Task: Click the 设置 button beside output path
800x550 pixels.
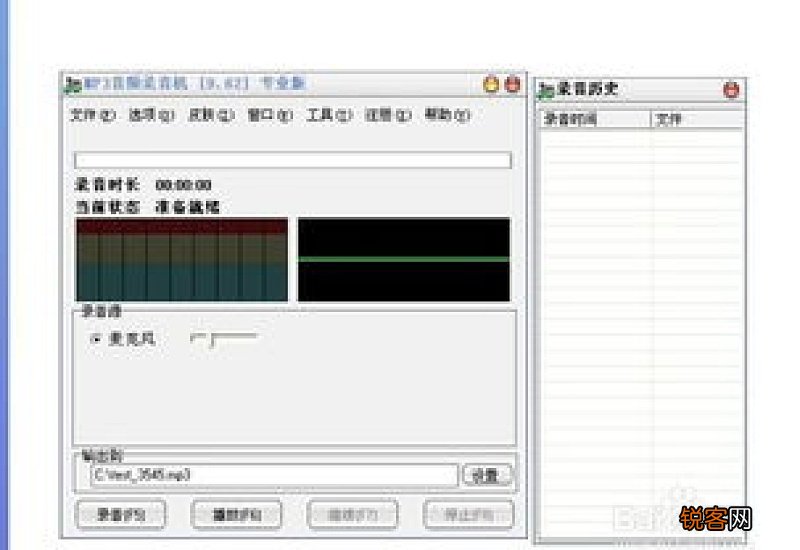Action: (487, 476)
